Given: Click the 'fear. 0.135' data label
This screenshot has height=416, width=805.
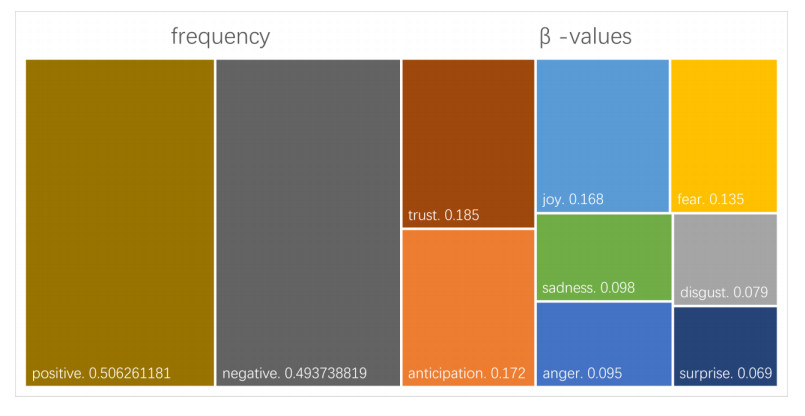Looking at the screenshot, I should (710, 199).
